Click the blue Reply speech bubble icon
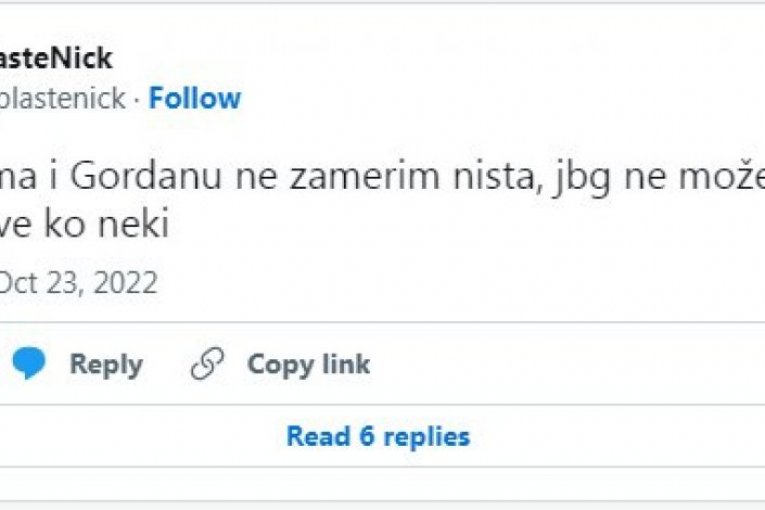The height and width of the screenshot is (510, 765). coord(27,364)
